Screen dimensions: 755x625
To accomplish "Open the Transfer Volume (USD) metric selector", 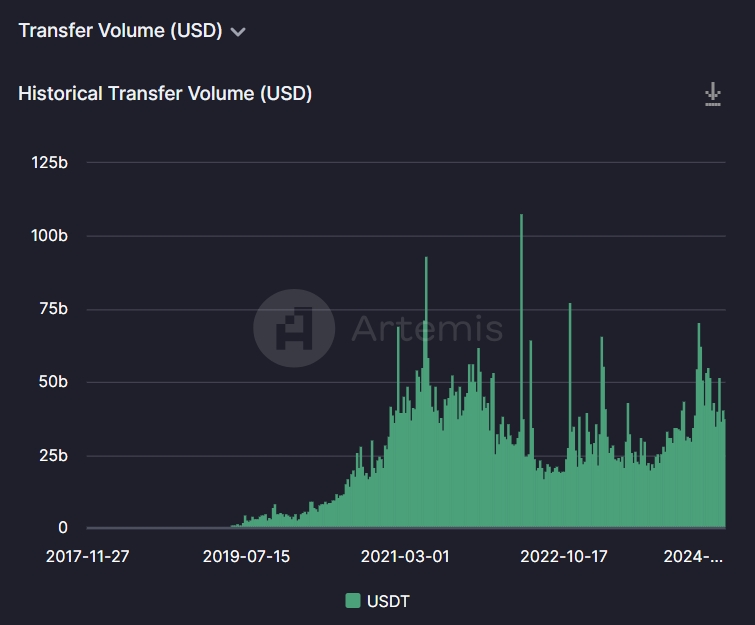I will 132,31.
